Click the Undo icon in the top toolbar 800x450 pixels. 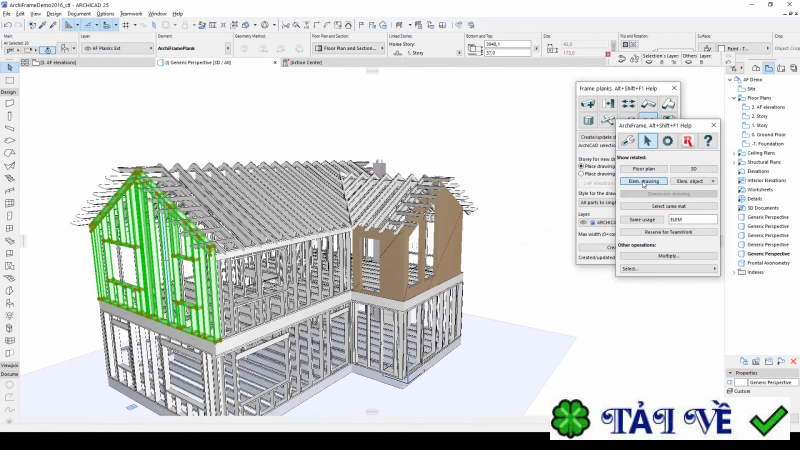tap(8, 24)
